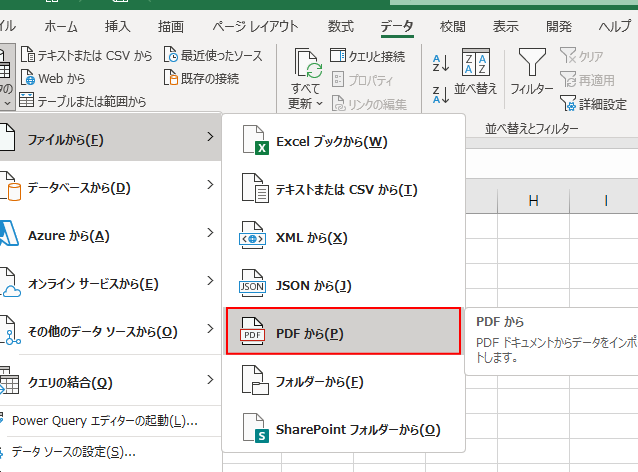This screenshot has width=638, height=472.
Task: Click the JSON file icon
Action: [253, 284]
